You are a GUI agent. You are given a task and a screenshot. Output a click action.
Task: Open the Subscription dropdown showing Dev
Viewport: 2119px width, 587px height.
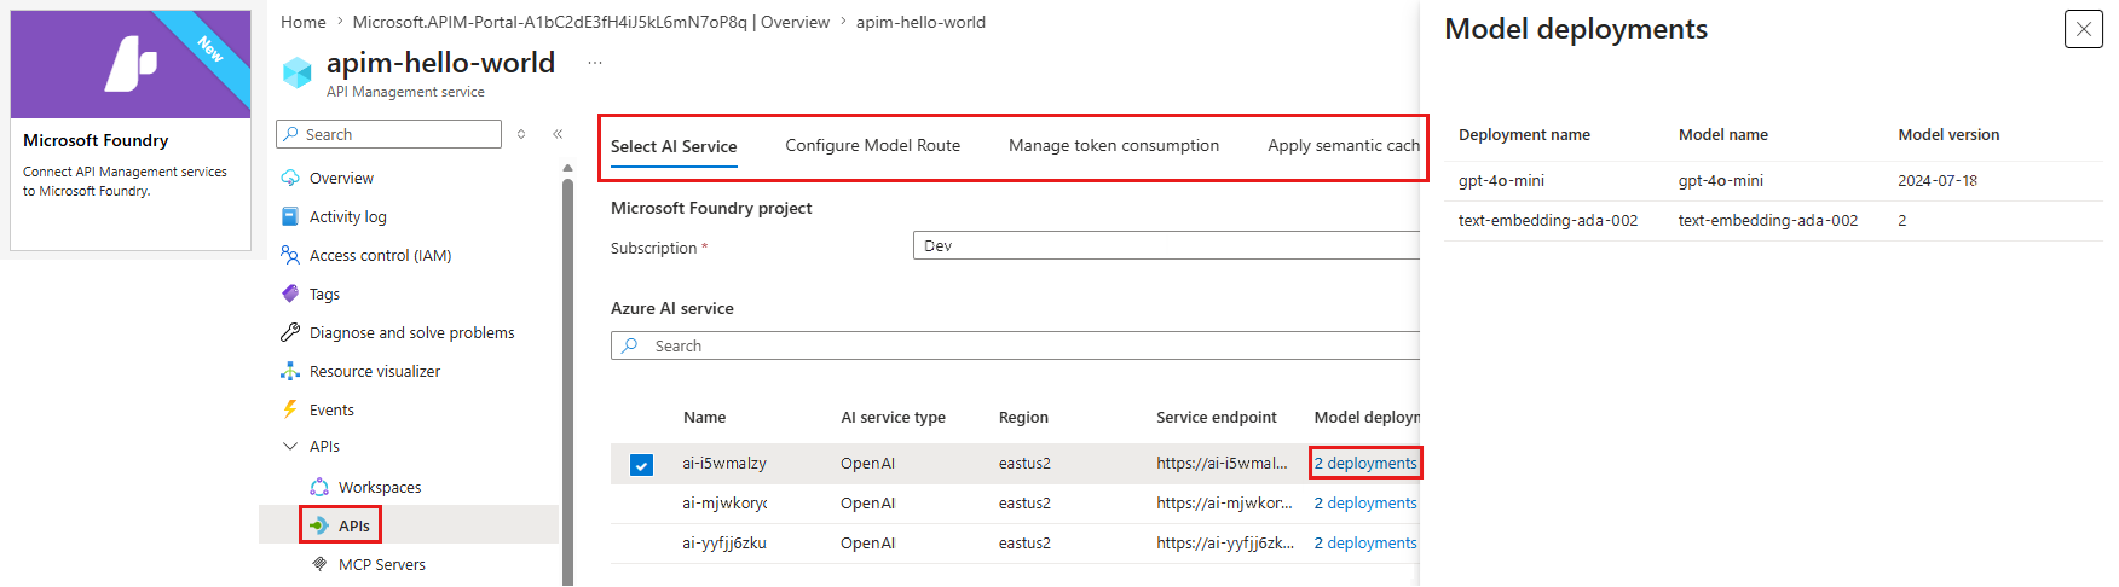tap(1166, 245)
